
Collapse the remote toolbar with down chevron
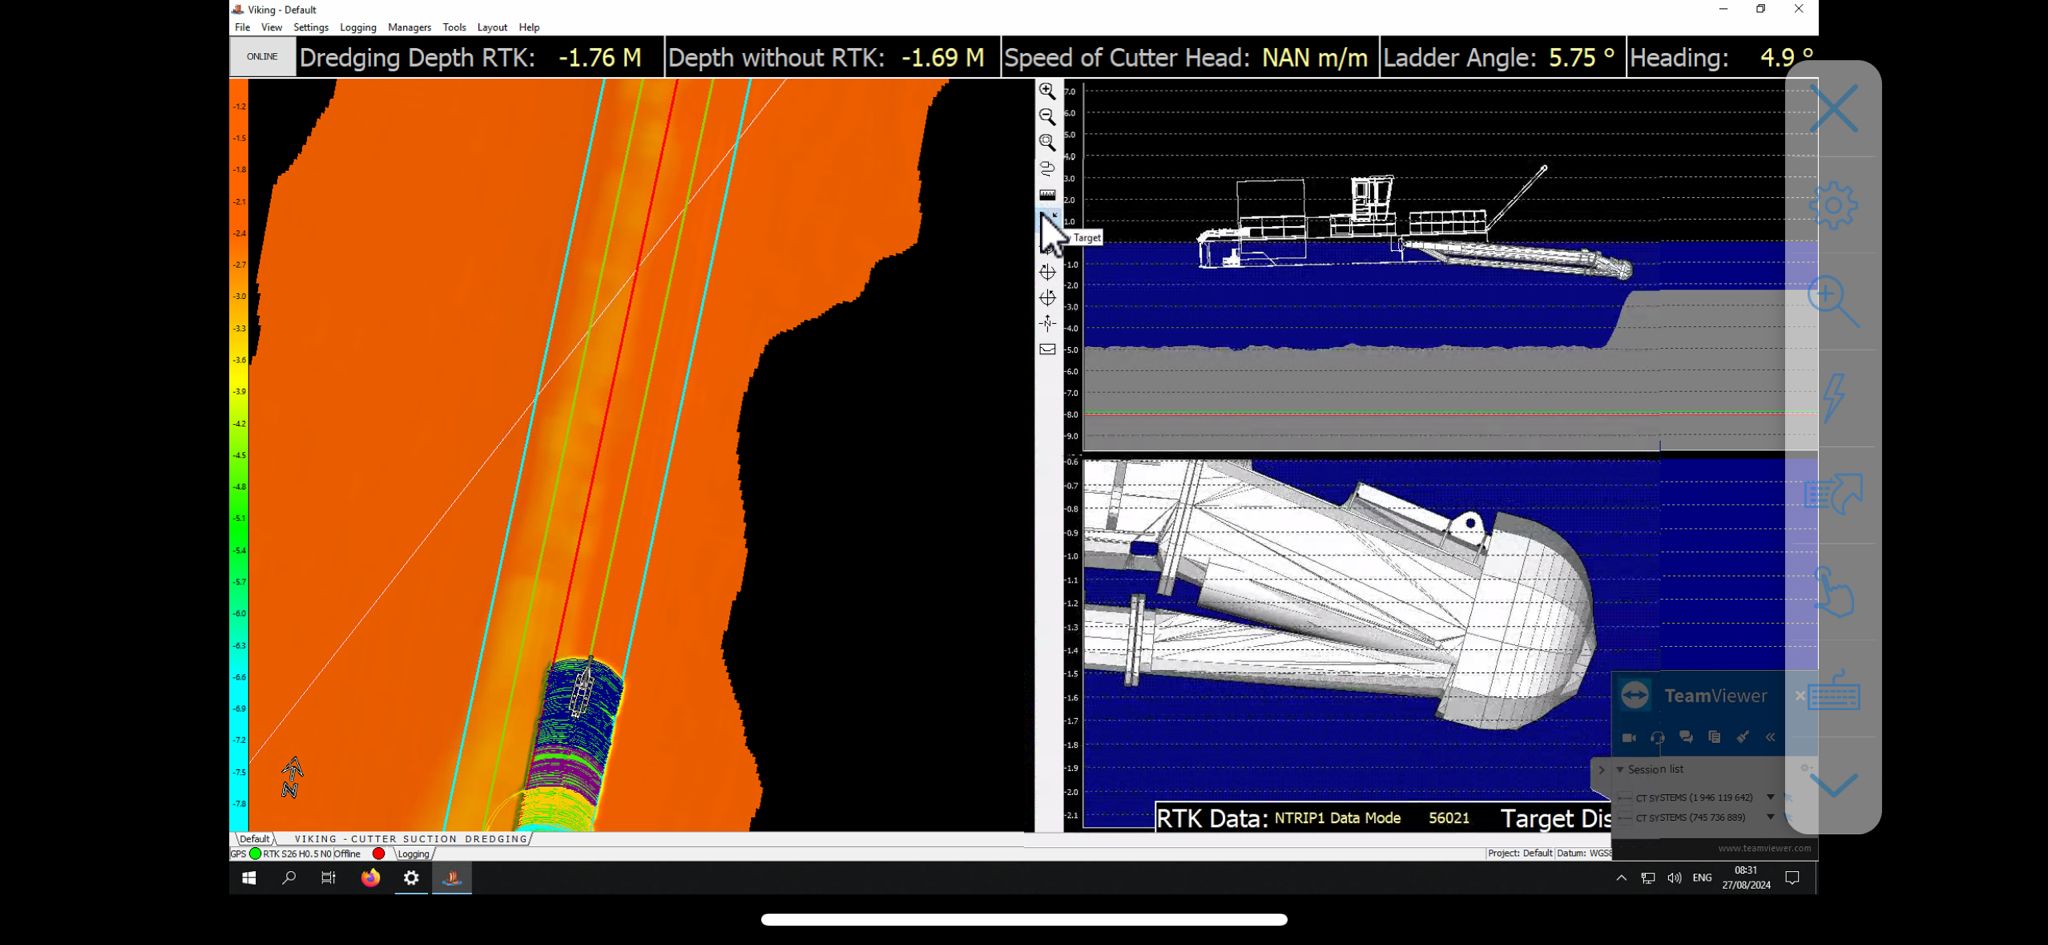1833,785
